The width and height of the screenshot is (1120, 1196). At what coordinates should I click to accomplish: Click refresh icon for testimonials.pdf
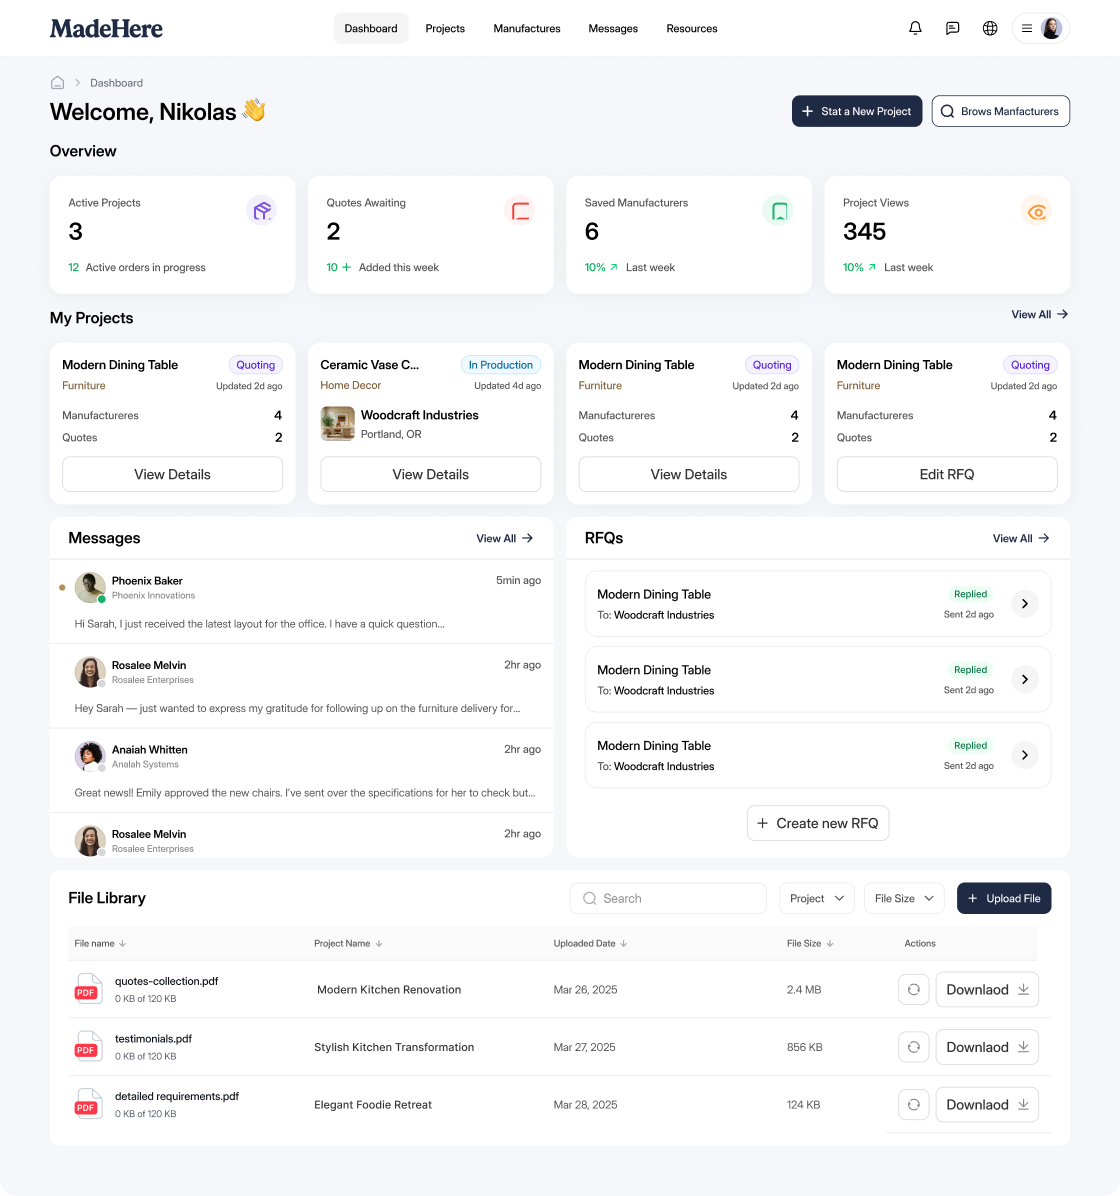coord(913,1047)
